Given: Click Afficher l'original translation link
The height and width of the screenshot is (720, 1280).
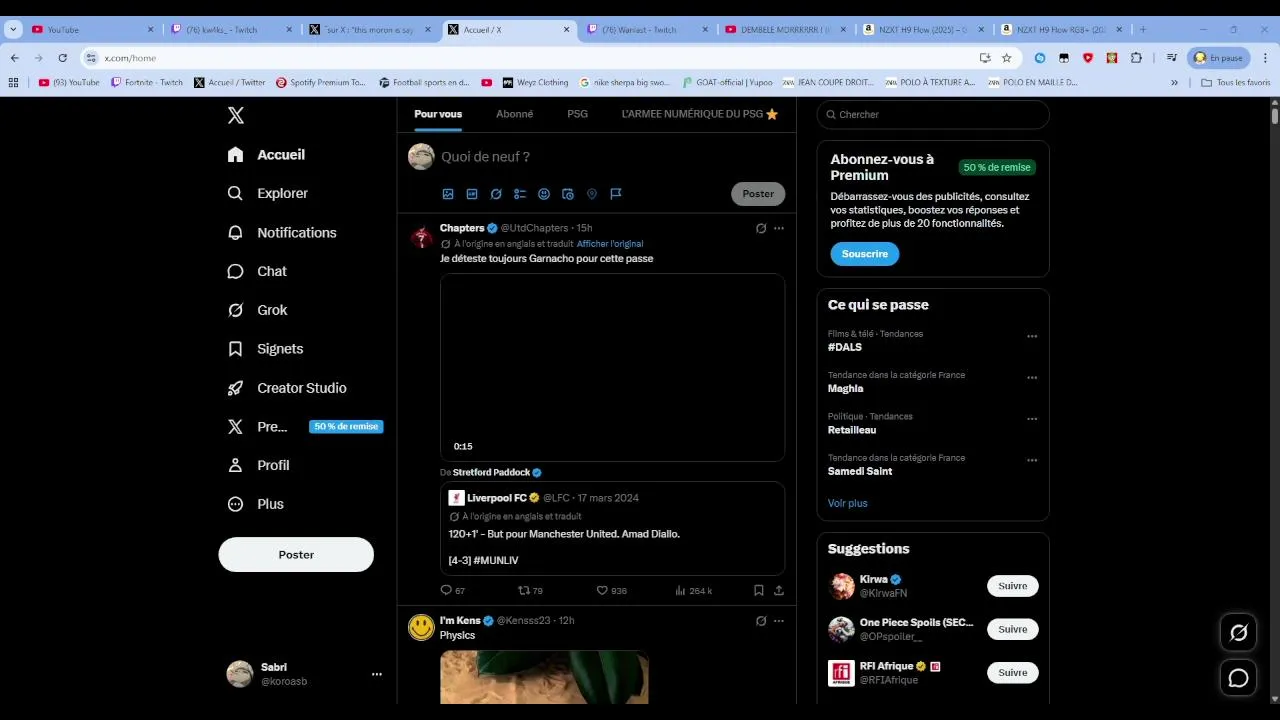Looking at the screenshot, I should click(x=610, y=244).
